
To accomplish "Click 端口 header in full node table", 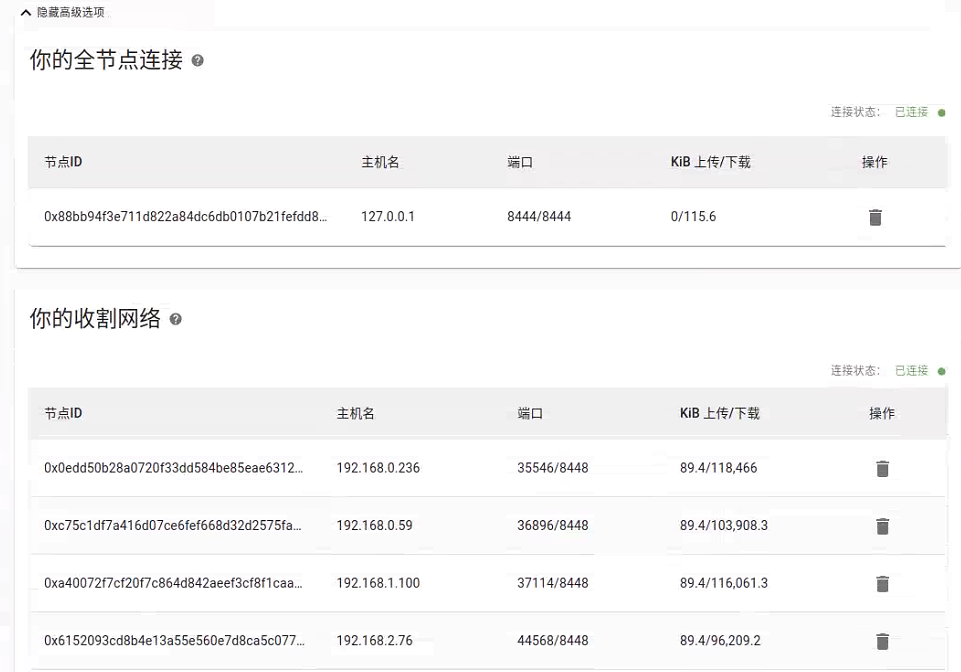I will [x=520, y=162].
